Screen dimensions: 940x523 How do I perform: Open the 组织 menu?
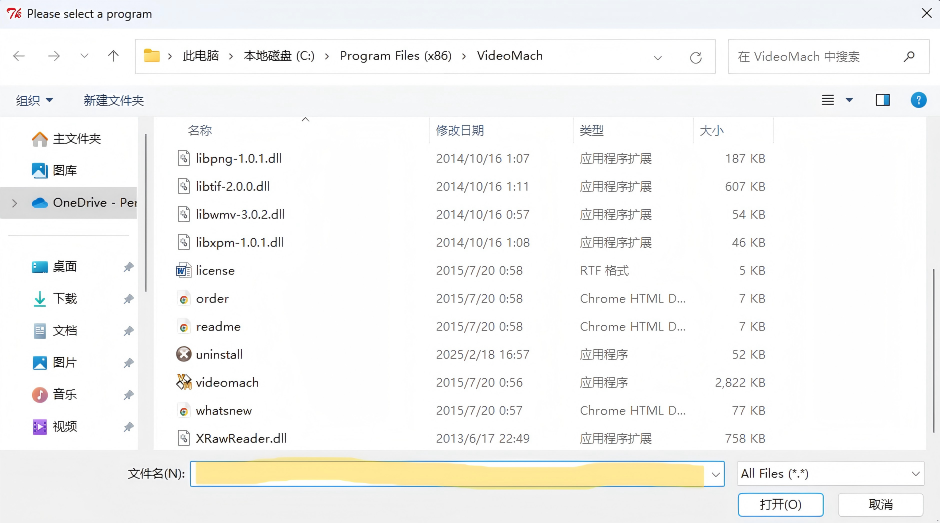(x=34, y=100)
